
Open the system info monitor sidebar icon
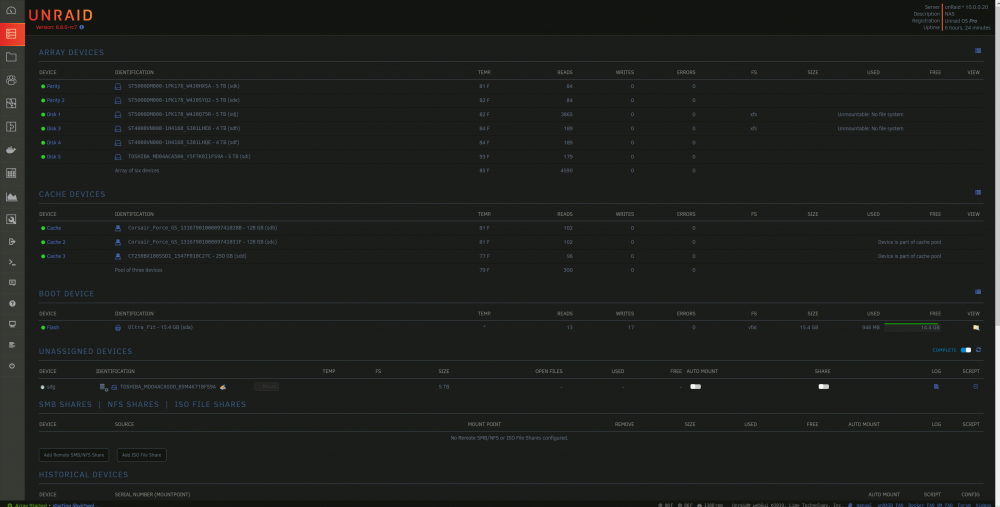click(11, 324)
